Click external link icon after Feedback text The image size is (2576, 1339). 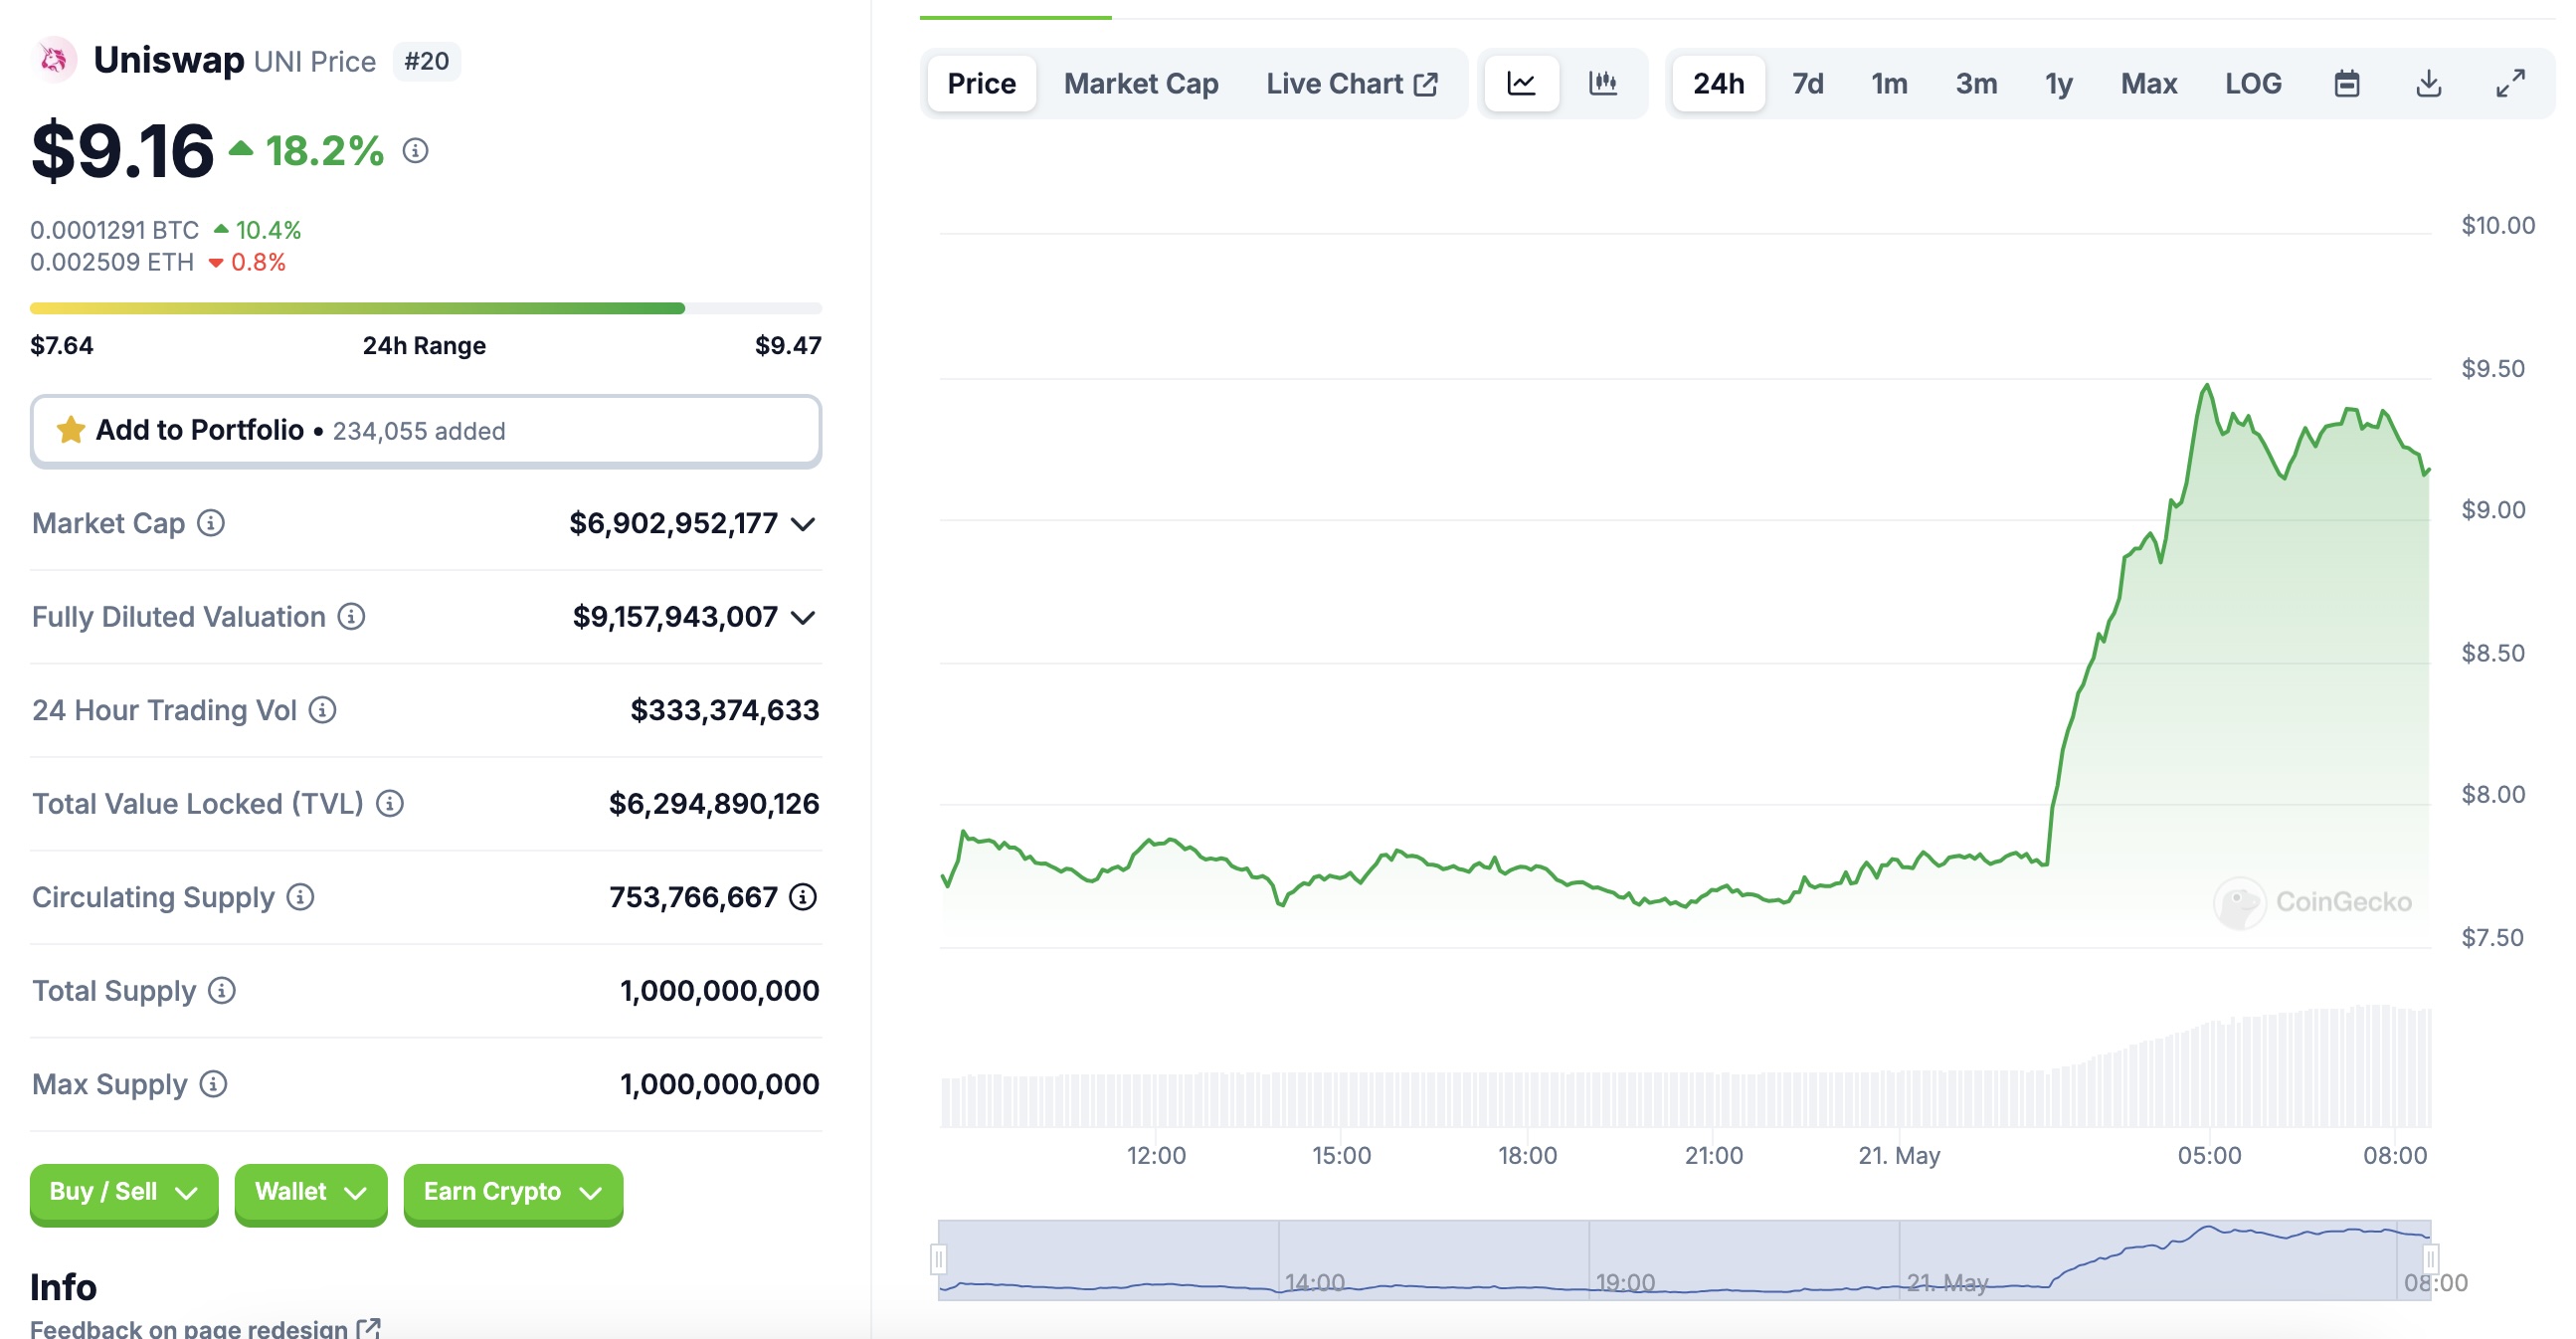click(369, 1328)
